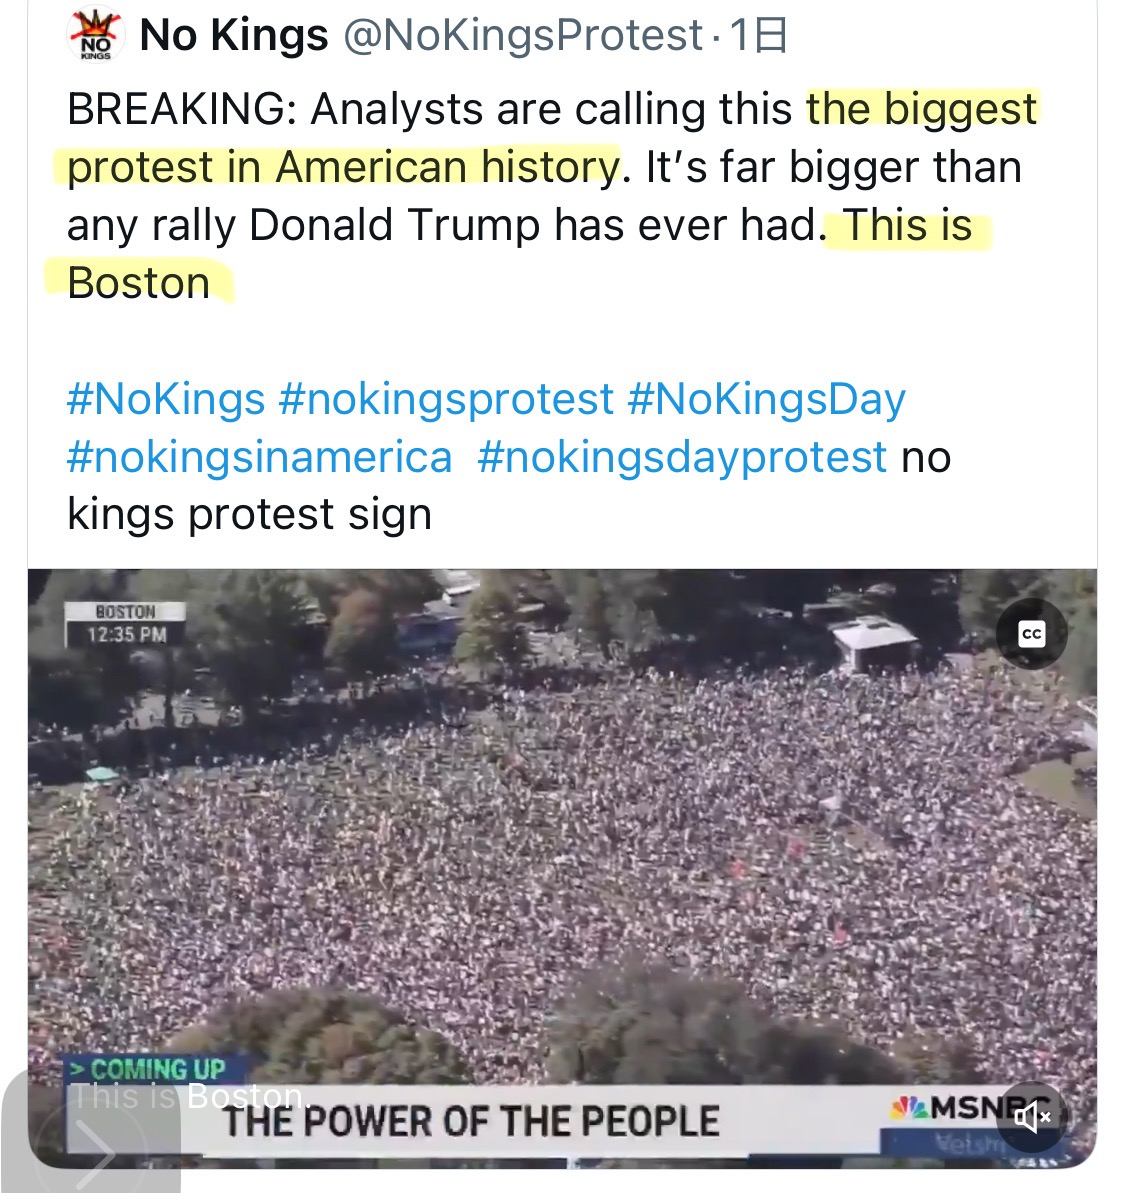Click the MSNBC logo in the video
This screenshot has height=1193, width=1125.
click(960, 1109)
